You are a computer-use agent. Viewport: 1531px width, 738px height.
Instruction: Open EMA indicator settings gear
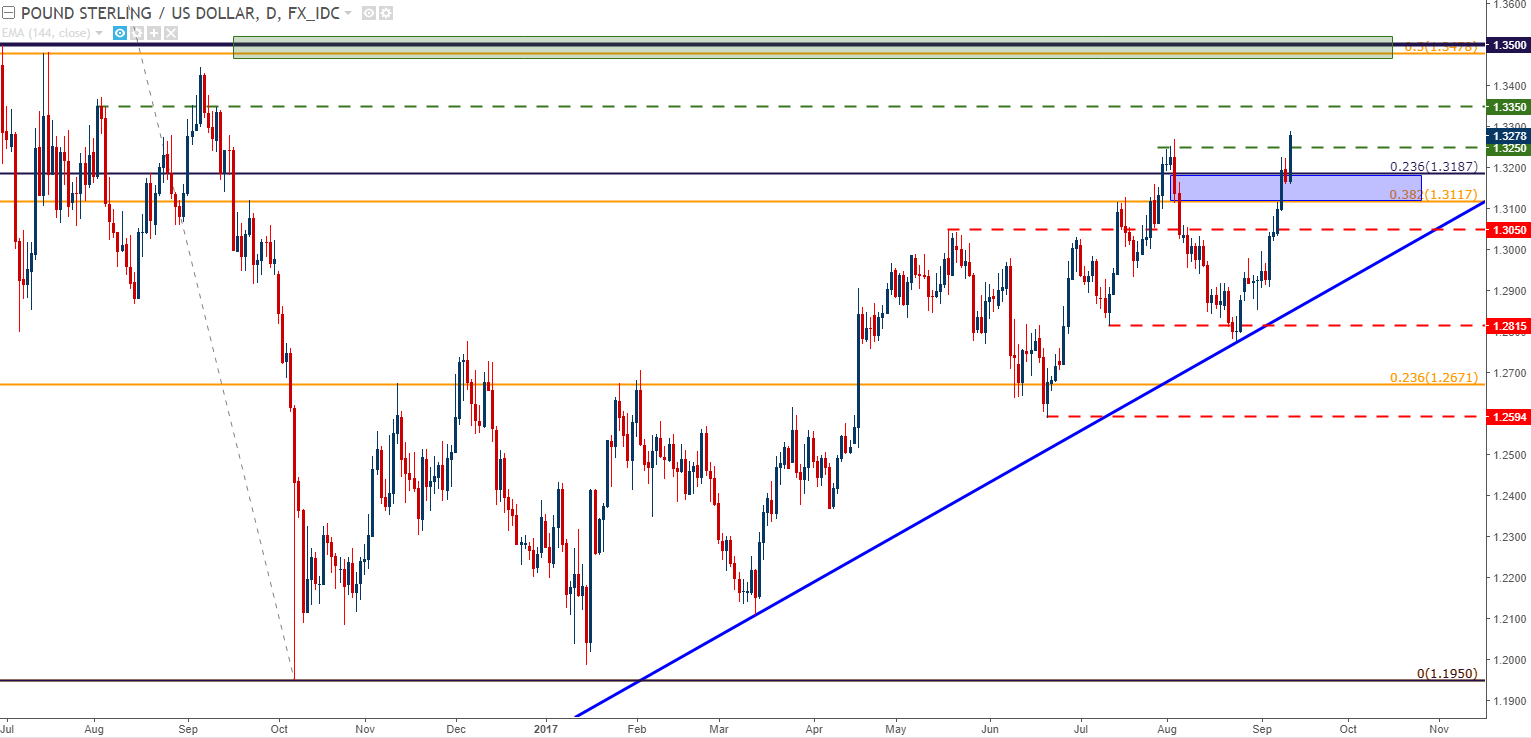[x=137, y=33]
